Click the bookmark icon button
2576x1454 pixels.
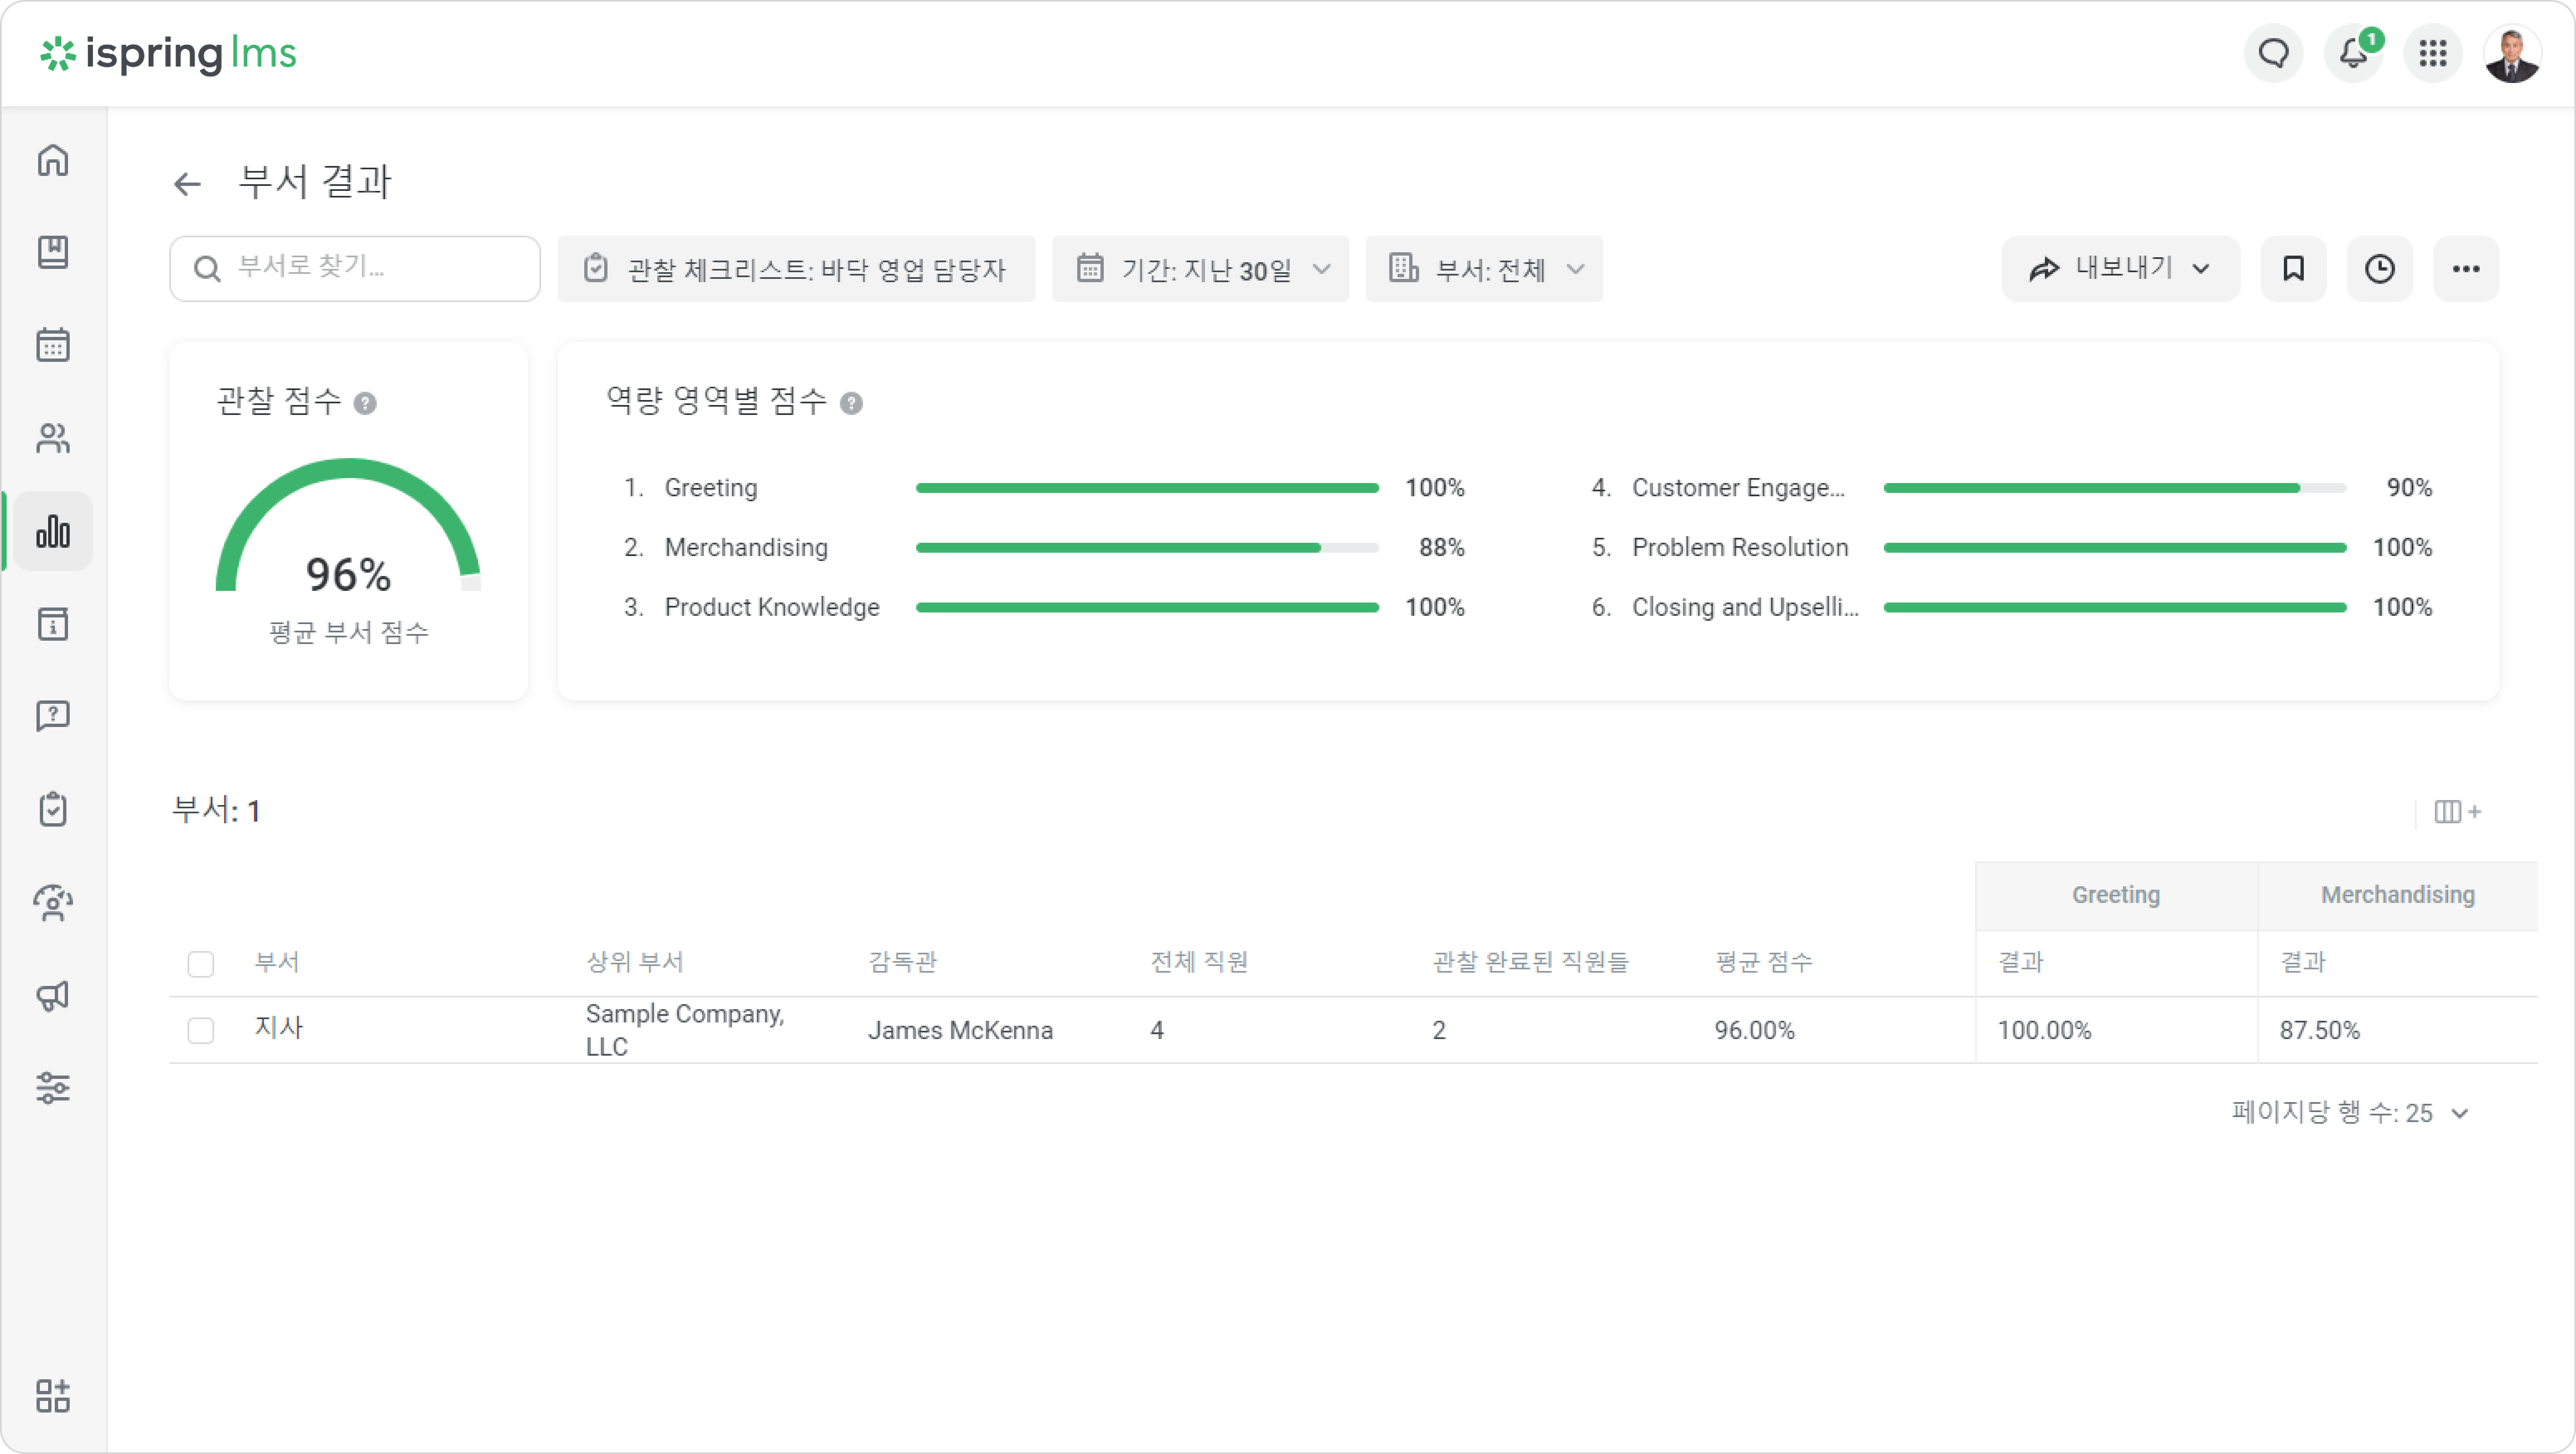pyautogui.click(x=2294, y=269)
